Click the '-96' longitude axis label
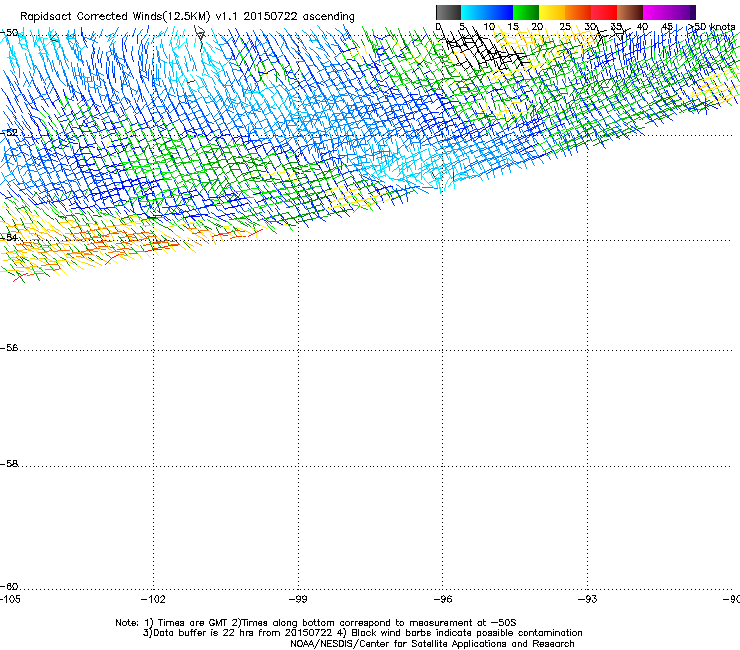Viewport: 740px width, 650px height. pos(443,599)
